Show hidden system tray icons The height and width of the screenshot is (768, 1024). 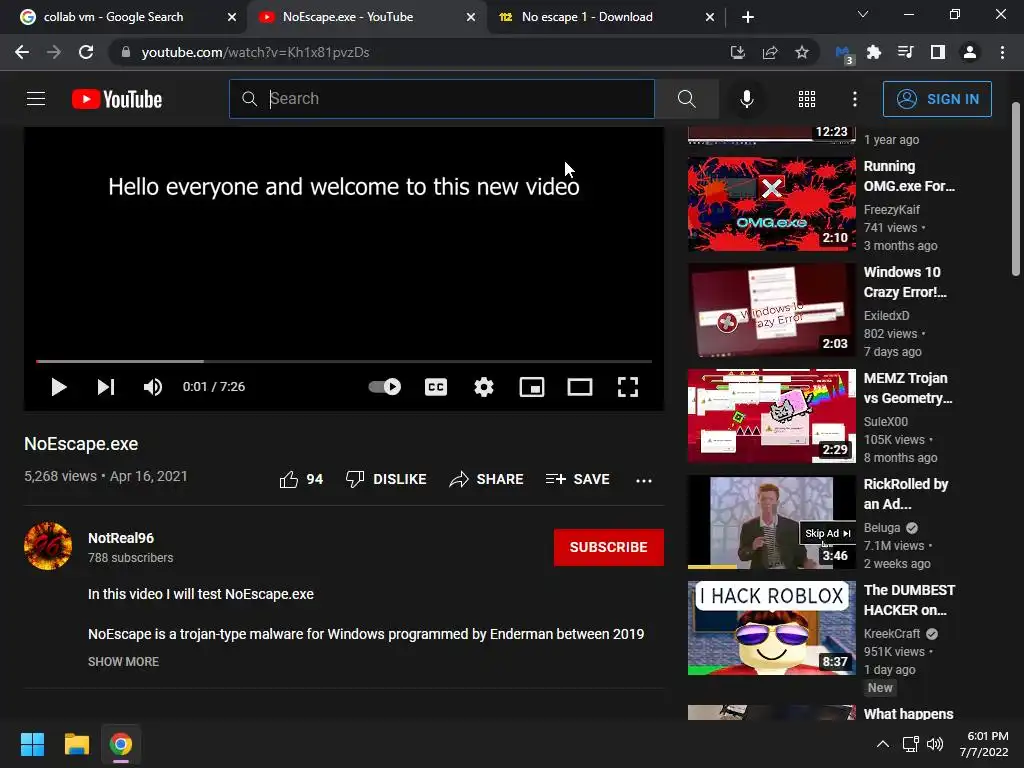pyautogui.click(x=882, y=744)
